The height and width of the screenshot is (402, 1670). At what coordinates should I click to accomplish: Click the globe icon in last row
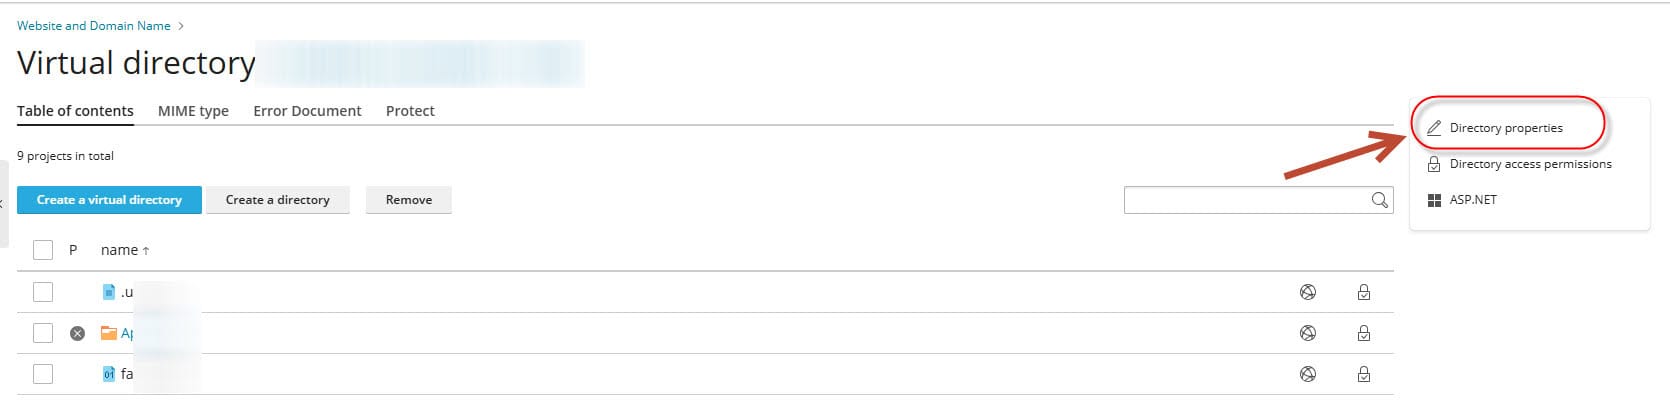tap(1307, 374)
